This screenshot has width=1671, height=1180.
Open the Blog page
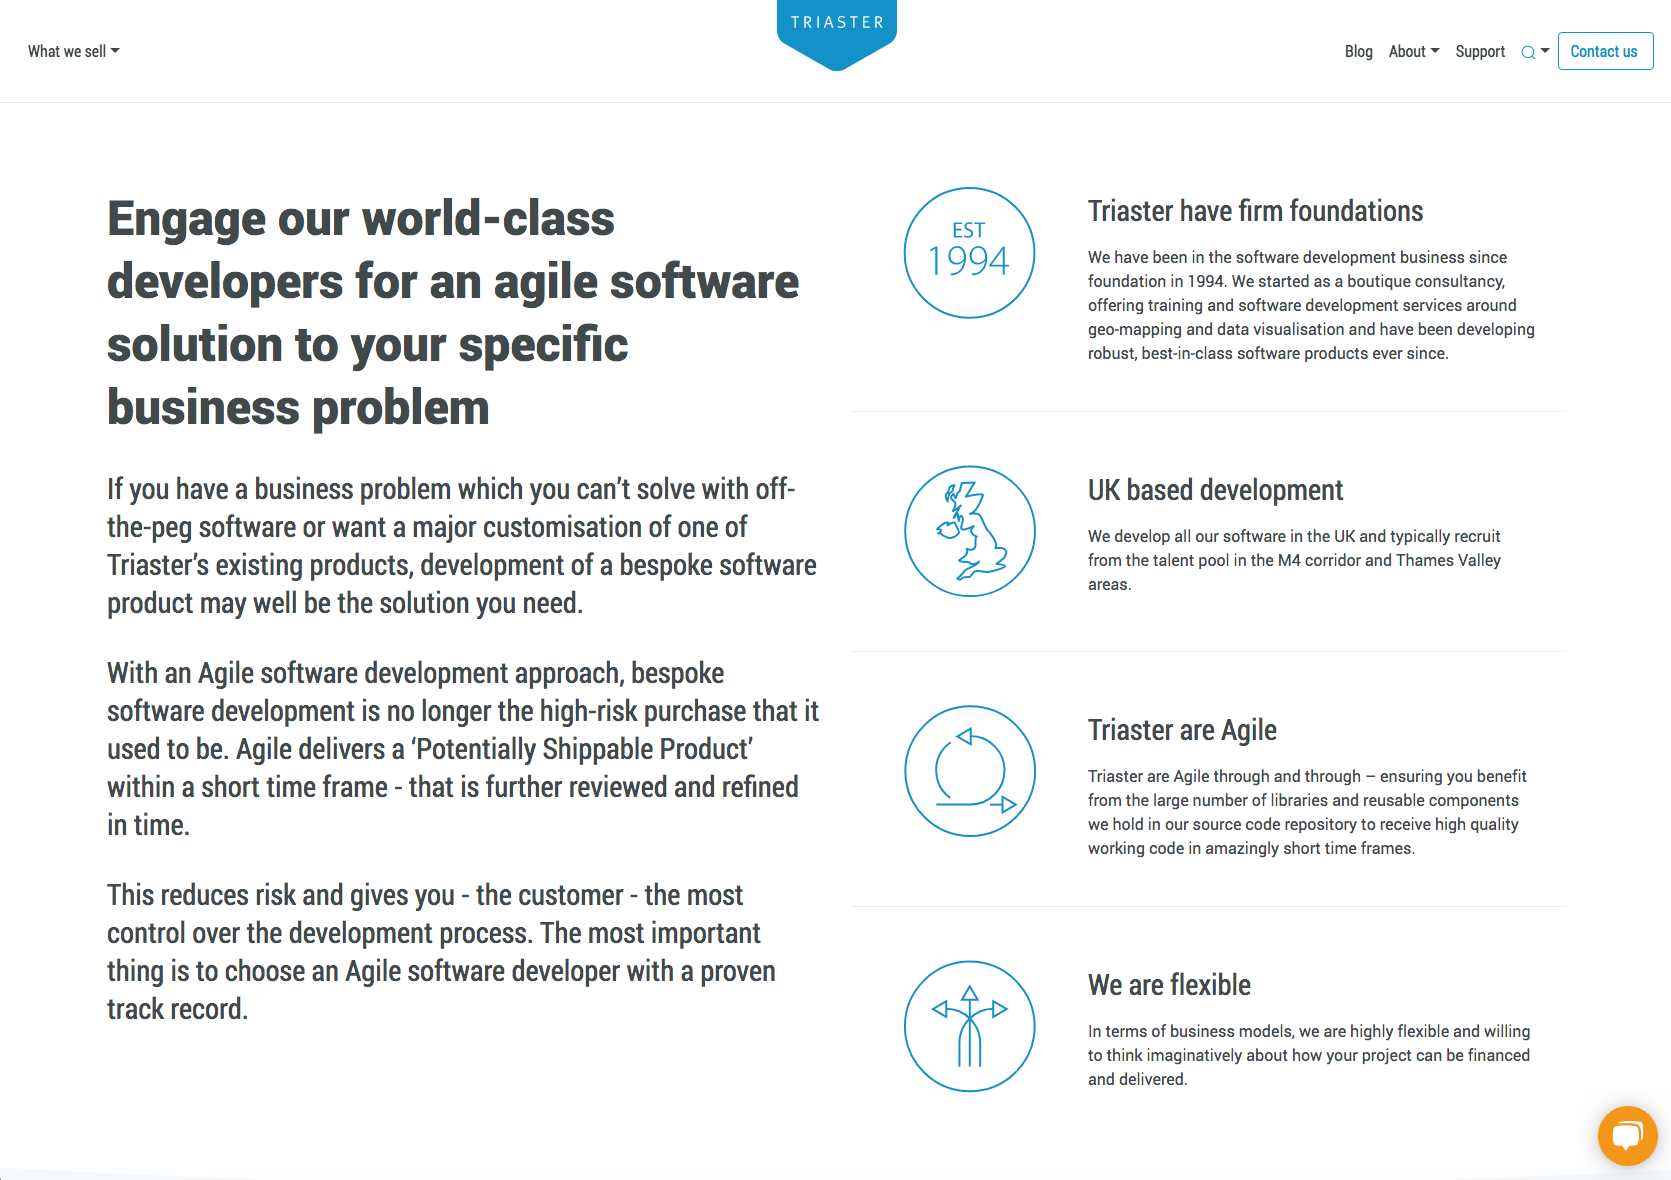click(x=1358, y=51)
